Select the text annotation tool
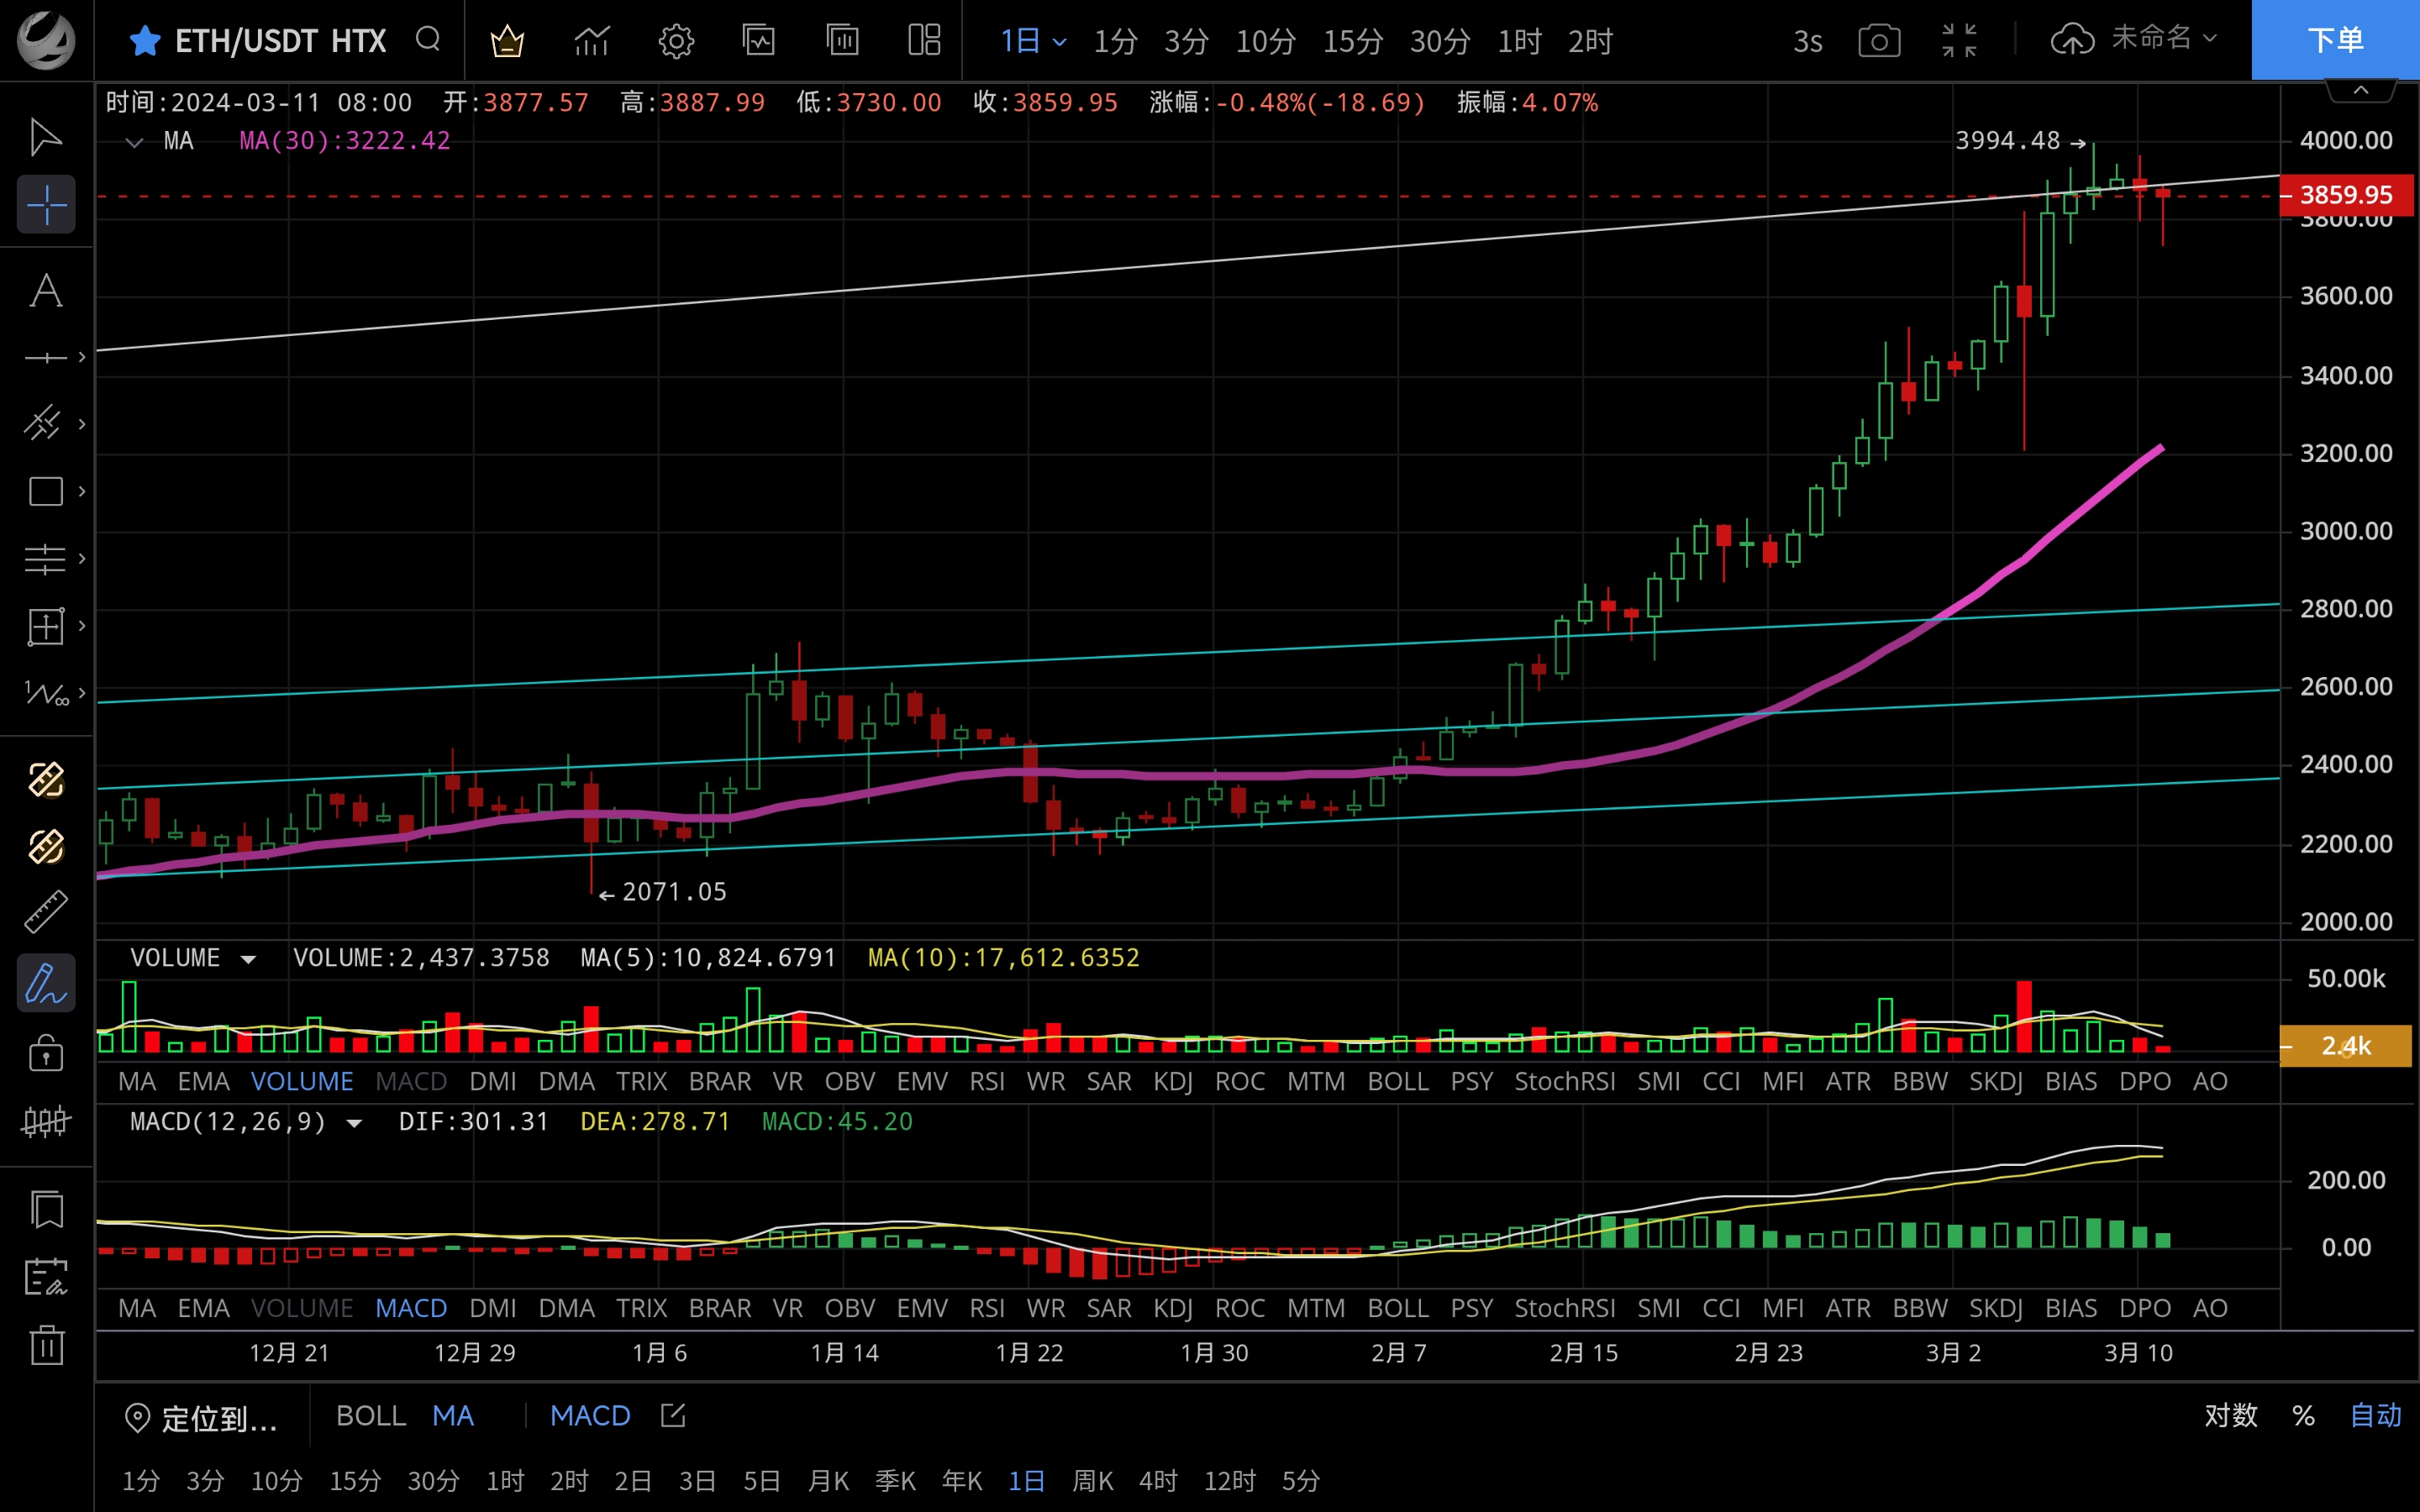Image resolution: width=2420 pixels, height=1512 pixels. (46, 291)
